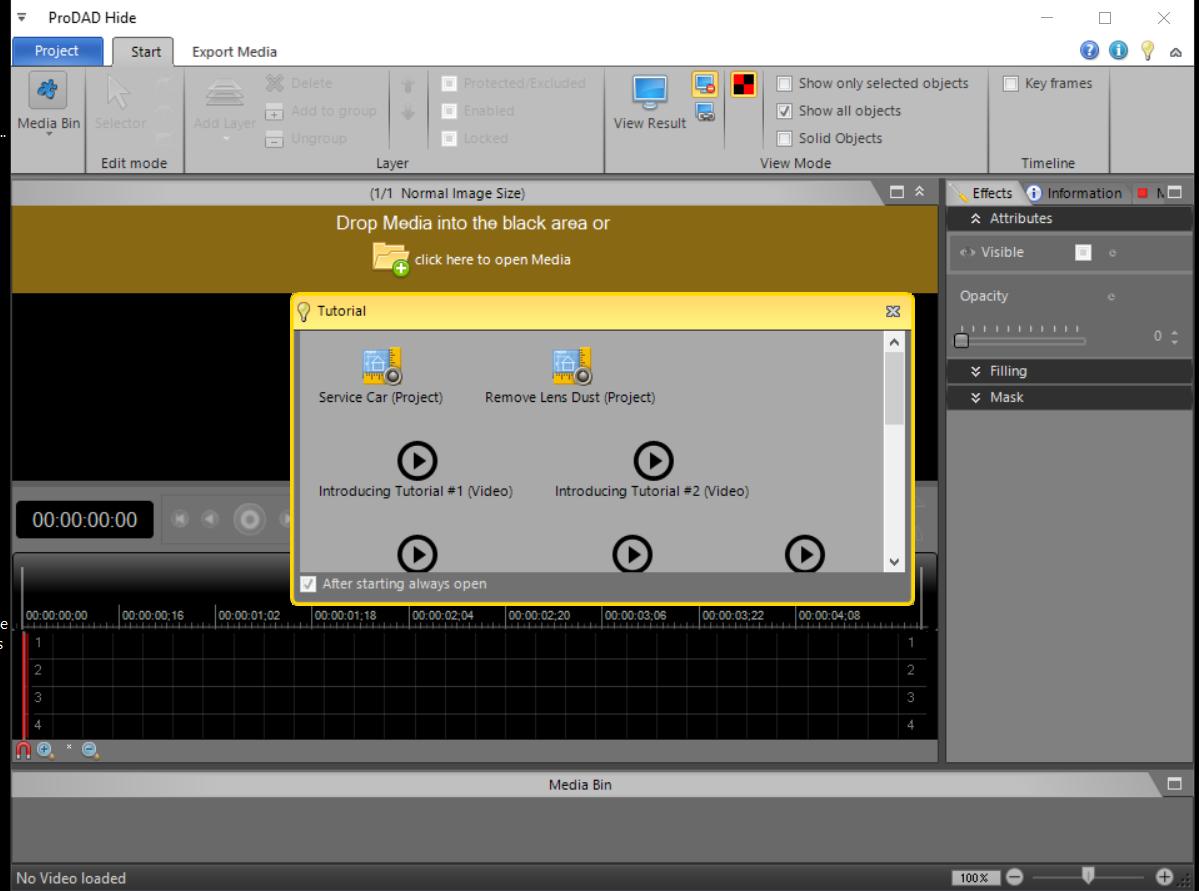1199x891 pixels.
Task: Click the round record button in transport controls
Action: click(249, 520)
